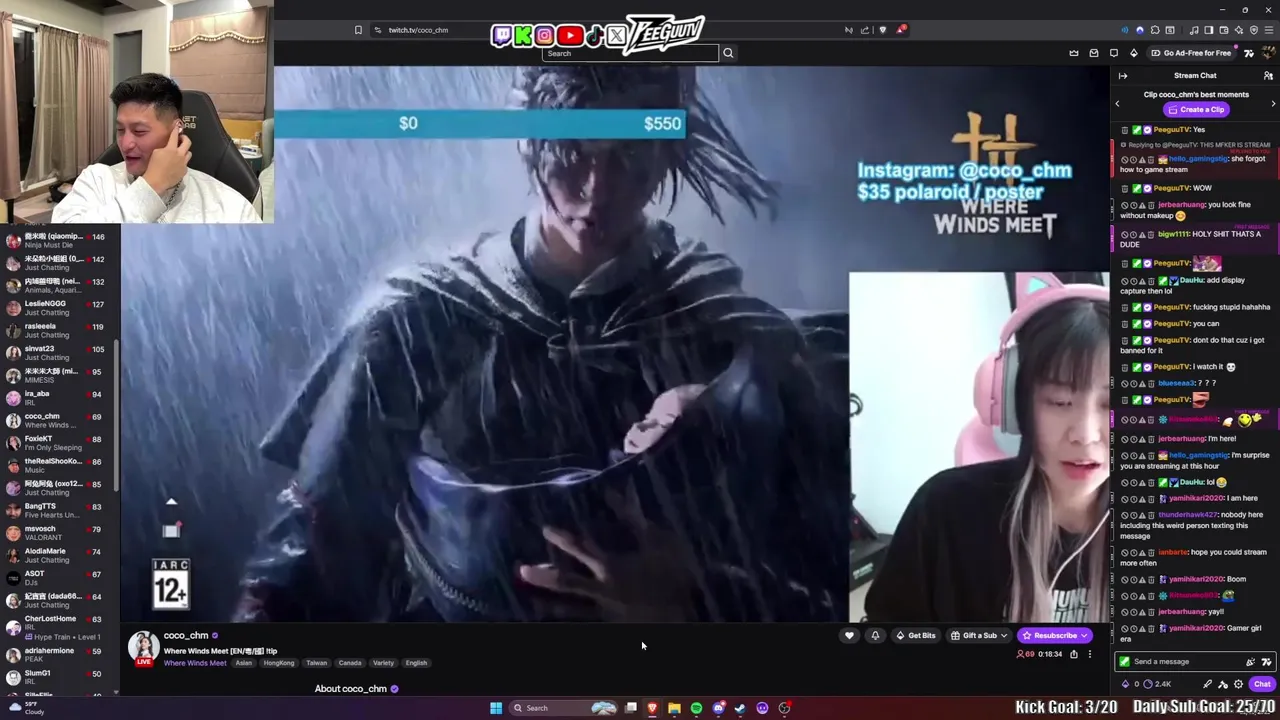Open the Prime loot crown icon
The height and width of the screenshot is (720, 1280).
click(x=1074, y=53)
